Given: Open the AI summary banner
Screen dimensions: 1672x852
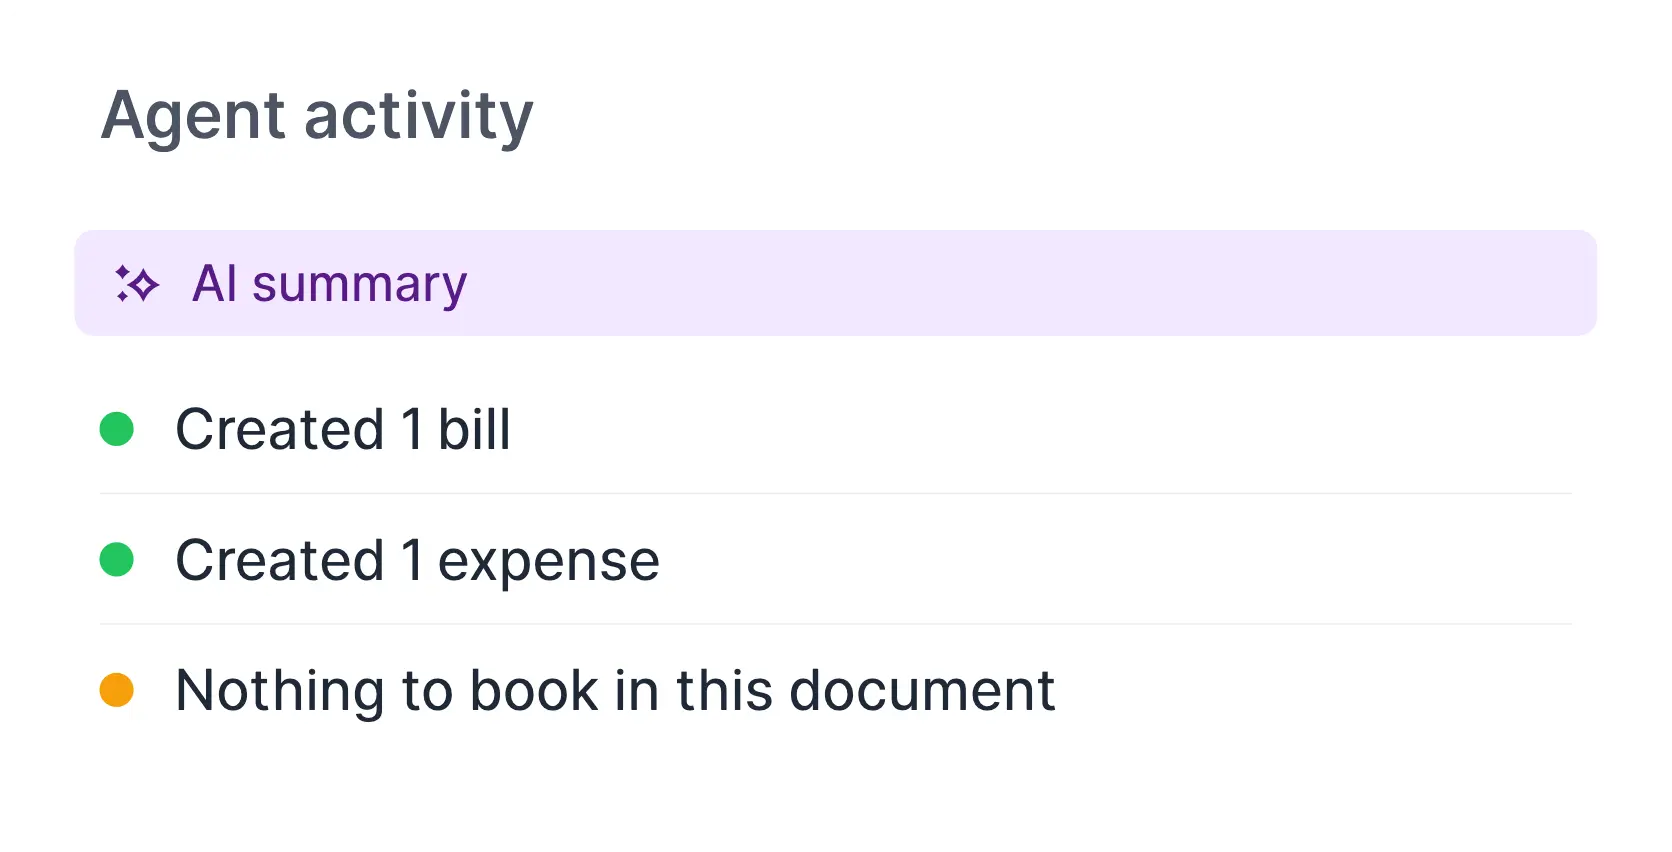Looking at the screenshot, I should [835, 283].
